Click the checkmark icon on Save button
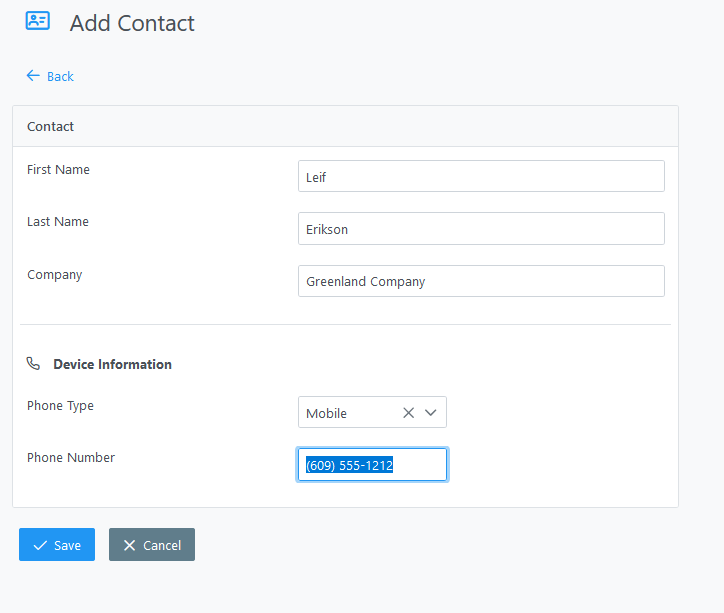Viewport: 724px width, 613px height. [x=40, y=546]
